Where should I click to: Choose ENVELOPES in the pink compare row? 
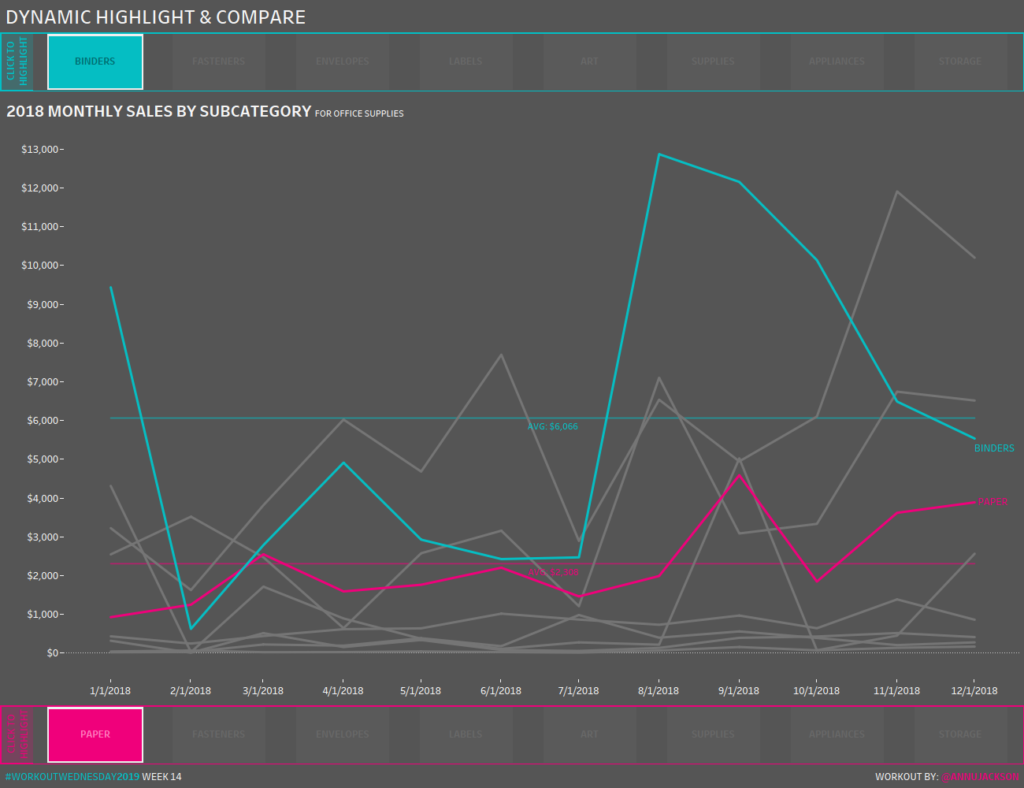tap(342, 734)
